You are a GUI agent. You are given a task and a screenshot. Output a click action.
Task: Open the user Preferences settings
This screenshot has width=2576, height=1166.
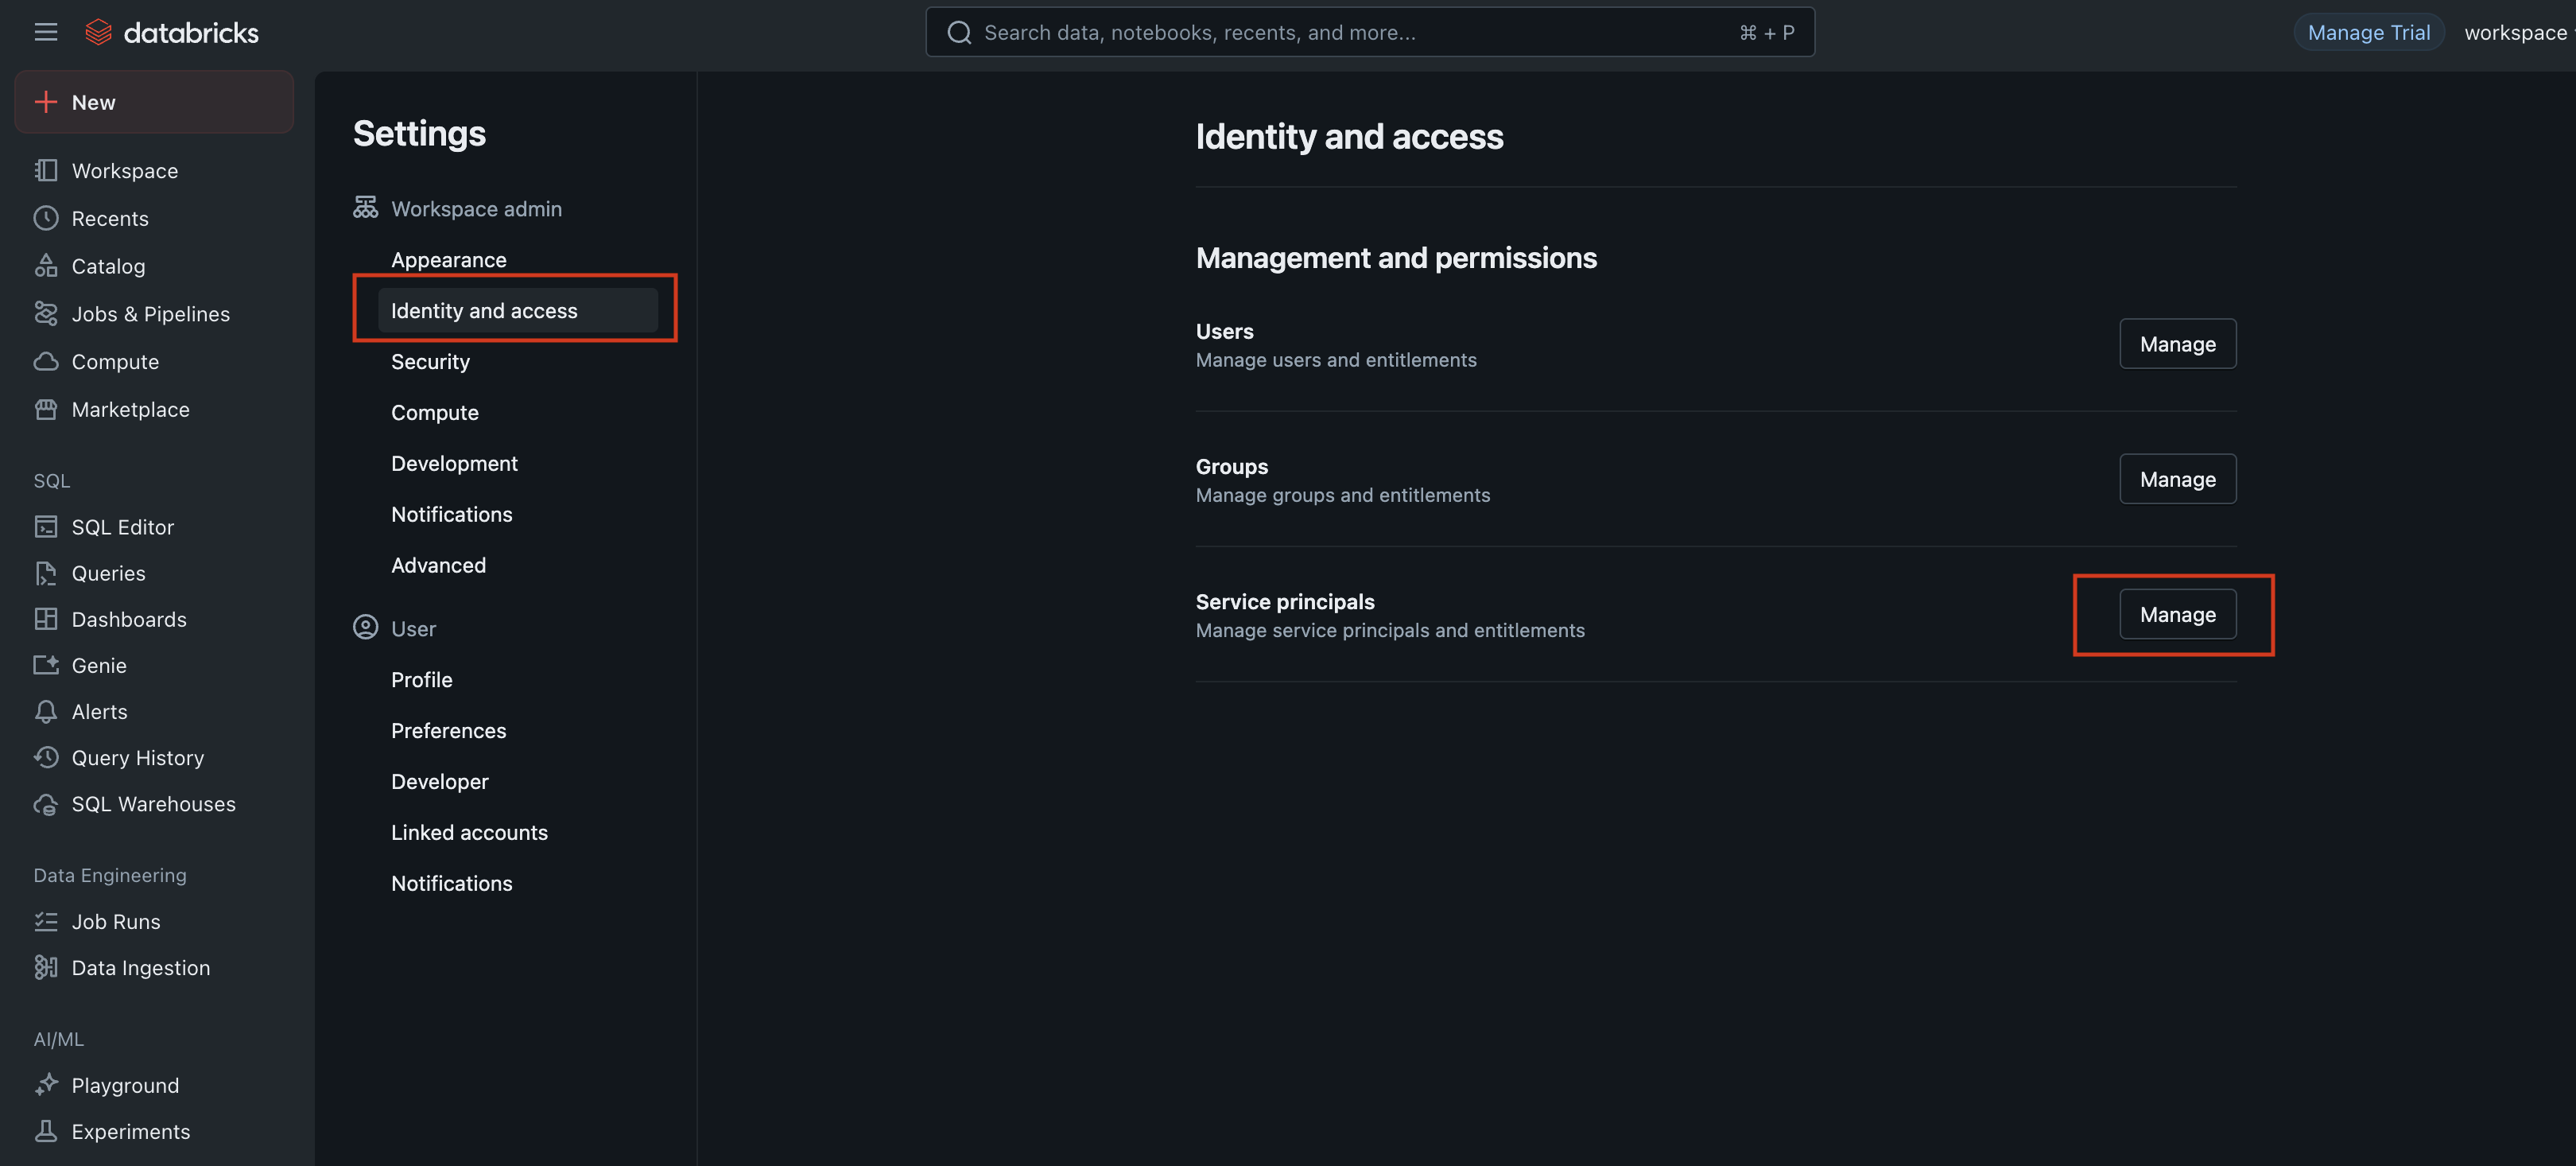(x=448, y=731)
